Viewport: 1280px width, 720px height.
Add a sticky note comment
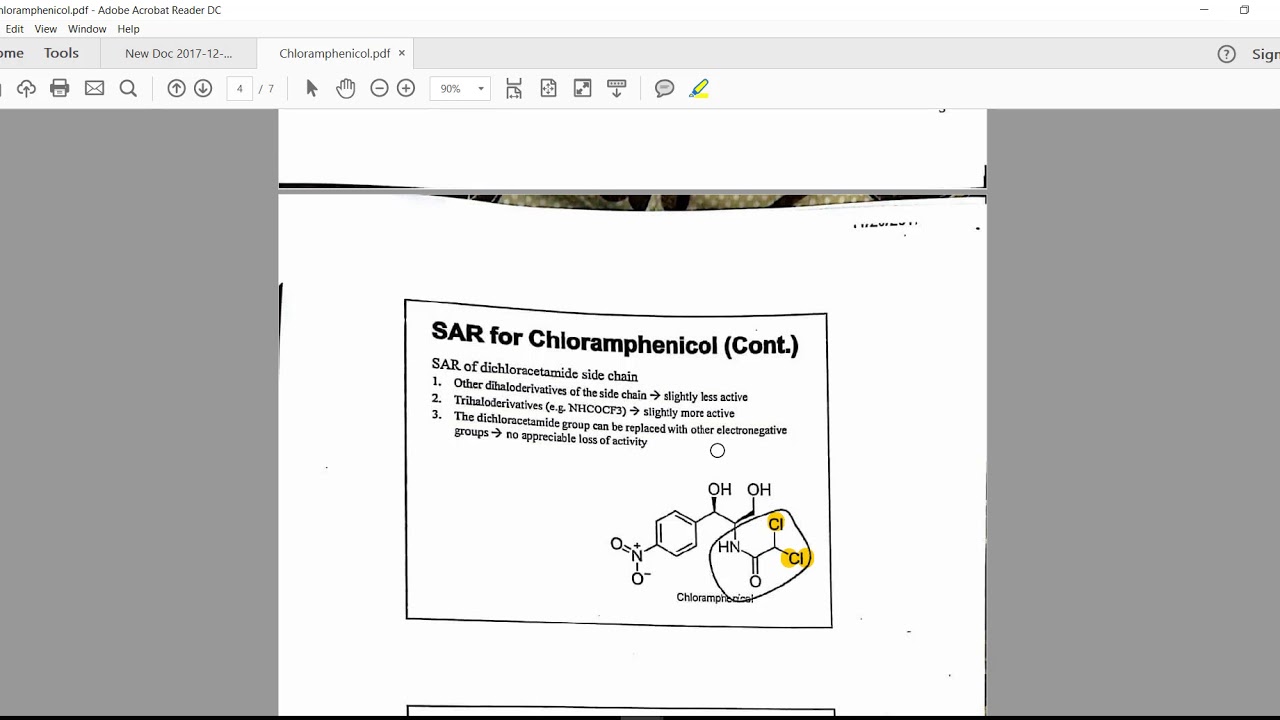click(664, 88)
